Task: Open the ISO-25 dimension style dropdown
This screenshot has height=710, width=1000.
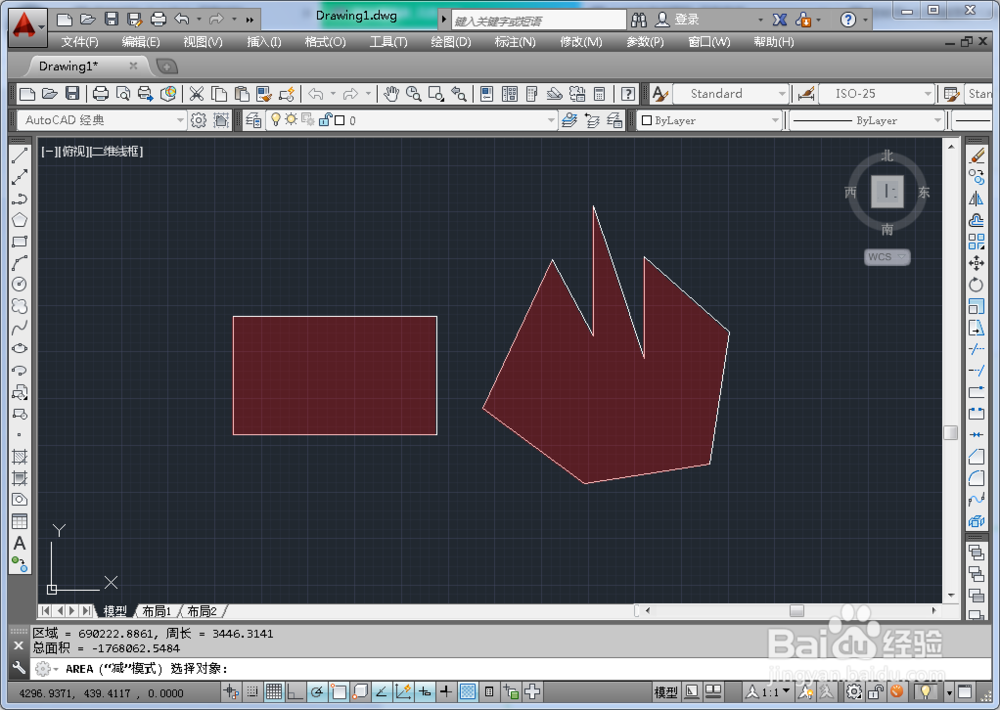Action: 876,94
